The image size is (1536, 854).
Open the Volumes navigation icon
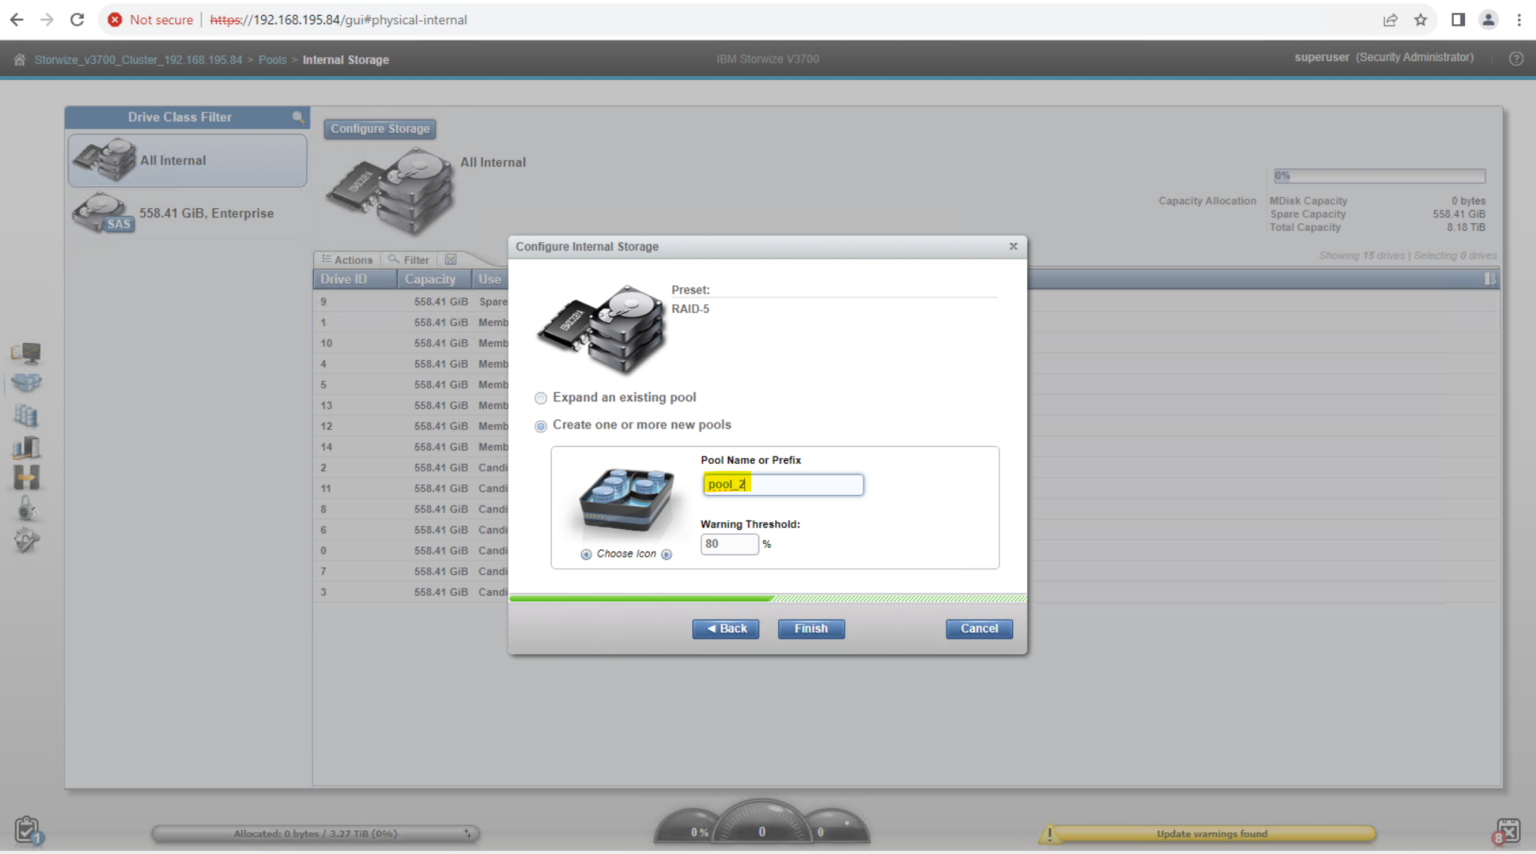[27, 415]
